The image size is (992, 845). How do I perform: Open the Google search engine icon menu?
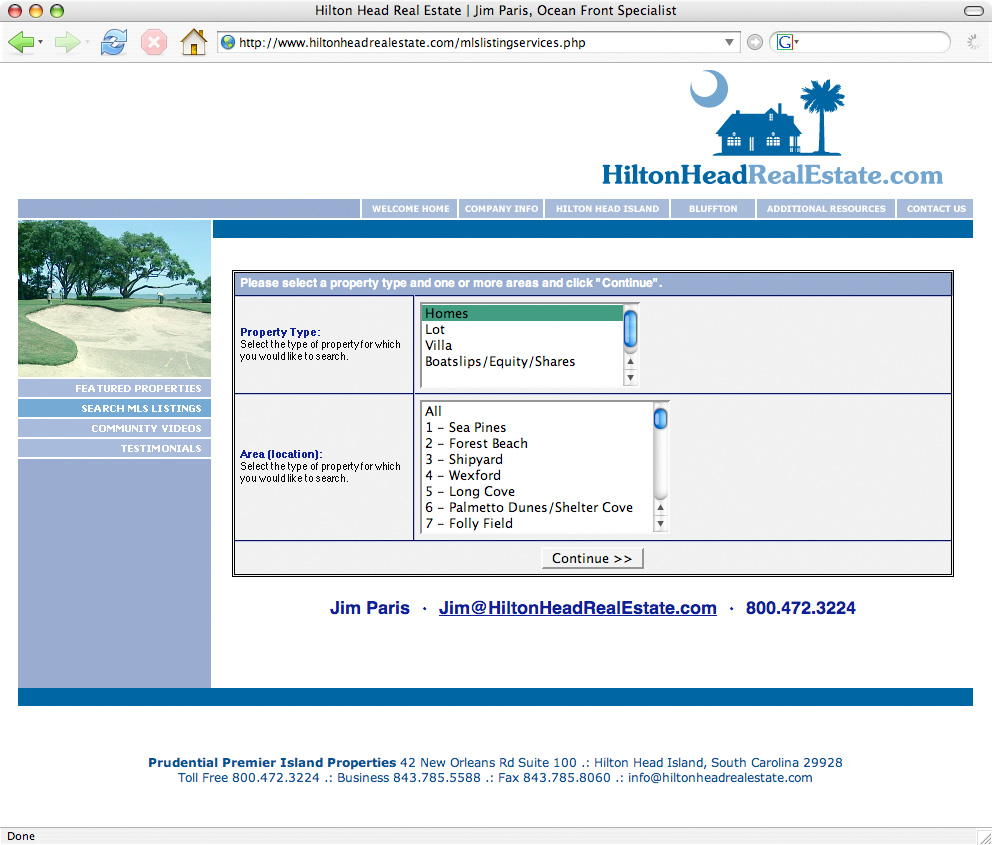point(787,42)
